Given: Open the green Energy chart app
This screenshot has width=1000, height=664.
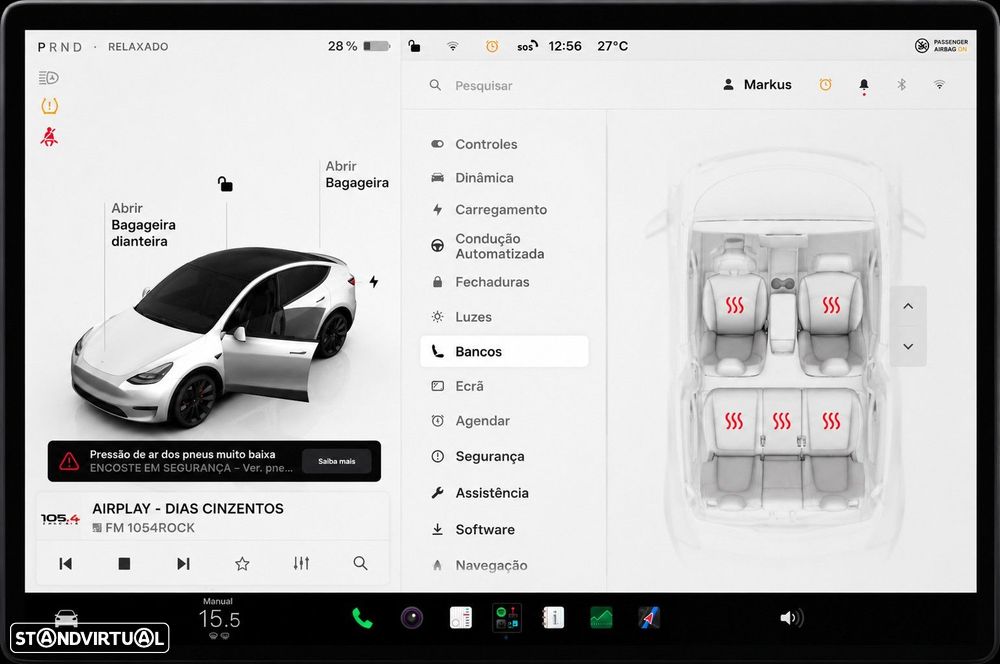Looking at the screenshot, I should [x=601, y=618].
